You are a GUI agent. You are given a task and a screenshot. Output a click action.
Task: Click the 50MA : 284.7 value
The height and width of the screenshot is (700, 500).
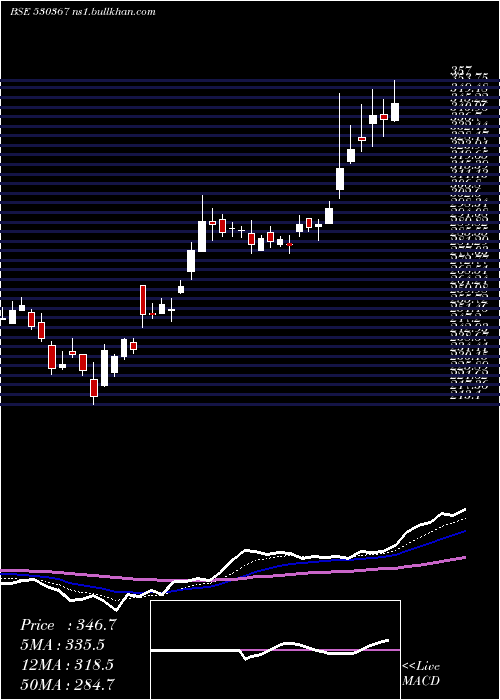(67, 684)
